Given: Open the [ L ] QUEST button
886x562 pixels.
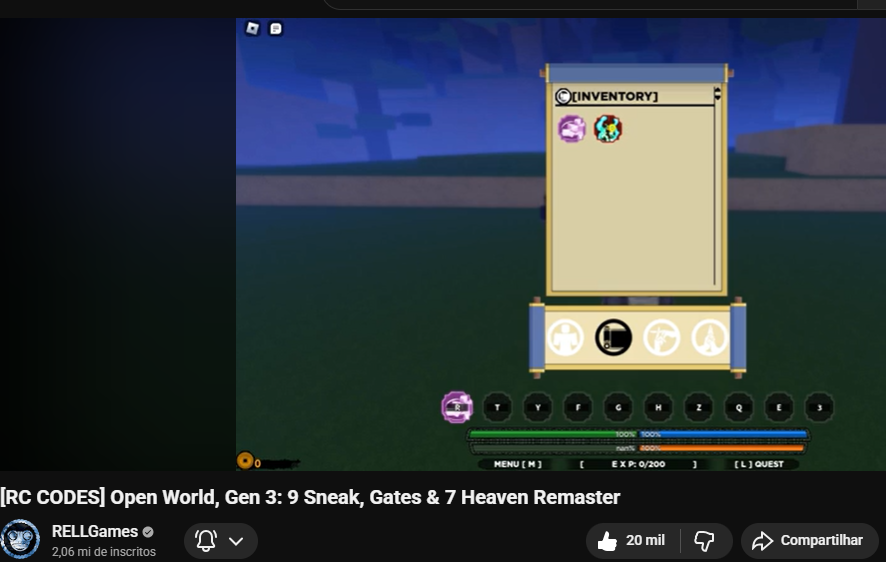Looking at the screenshot, I should 759,464.
